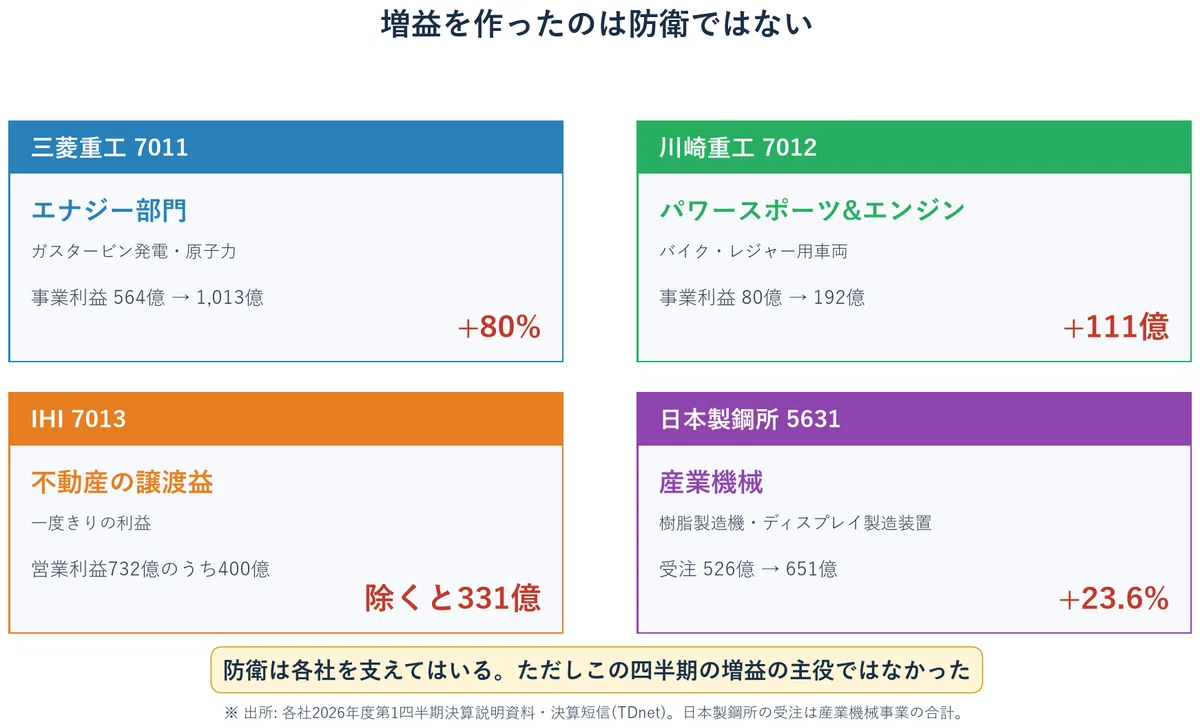Click the 産業機械 heading
The width and height of the screenshot is (1200, 728).
(x=711, y=483)
